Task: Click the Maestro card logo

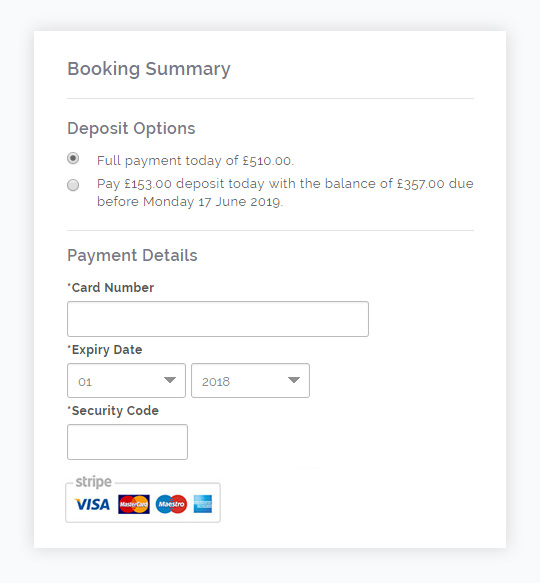Action: pyautogui.click(x=171, y=504)
